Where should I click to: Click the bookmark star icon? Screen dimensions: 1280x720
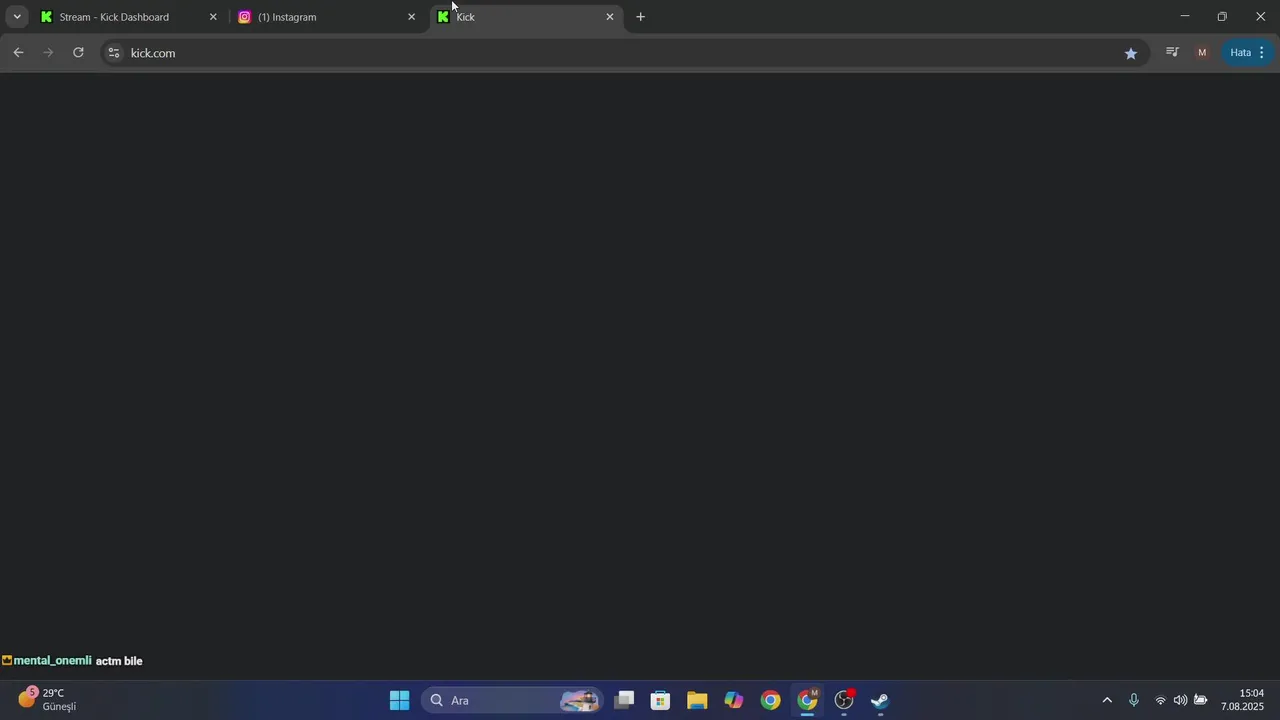(x=1131, y=53)
